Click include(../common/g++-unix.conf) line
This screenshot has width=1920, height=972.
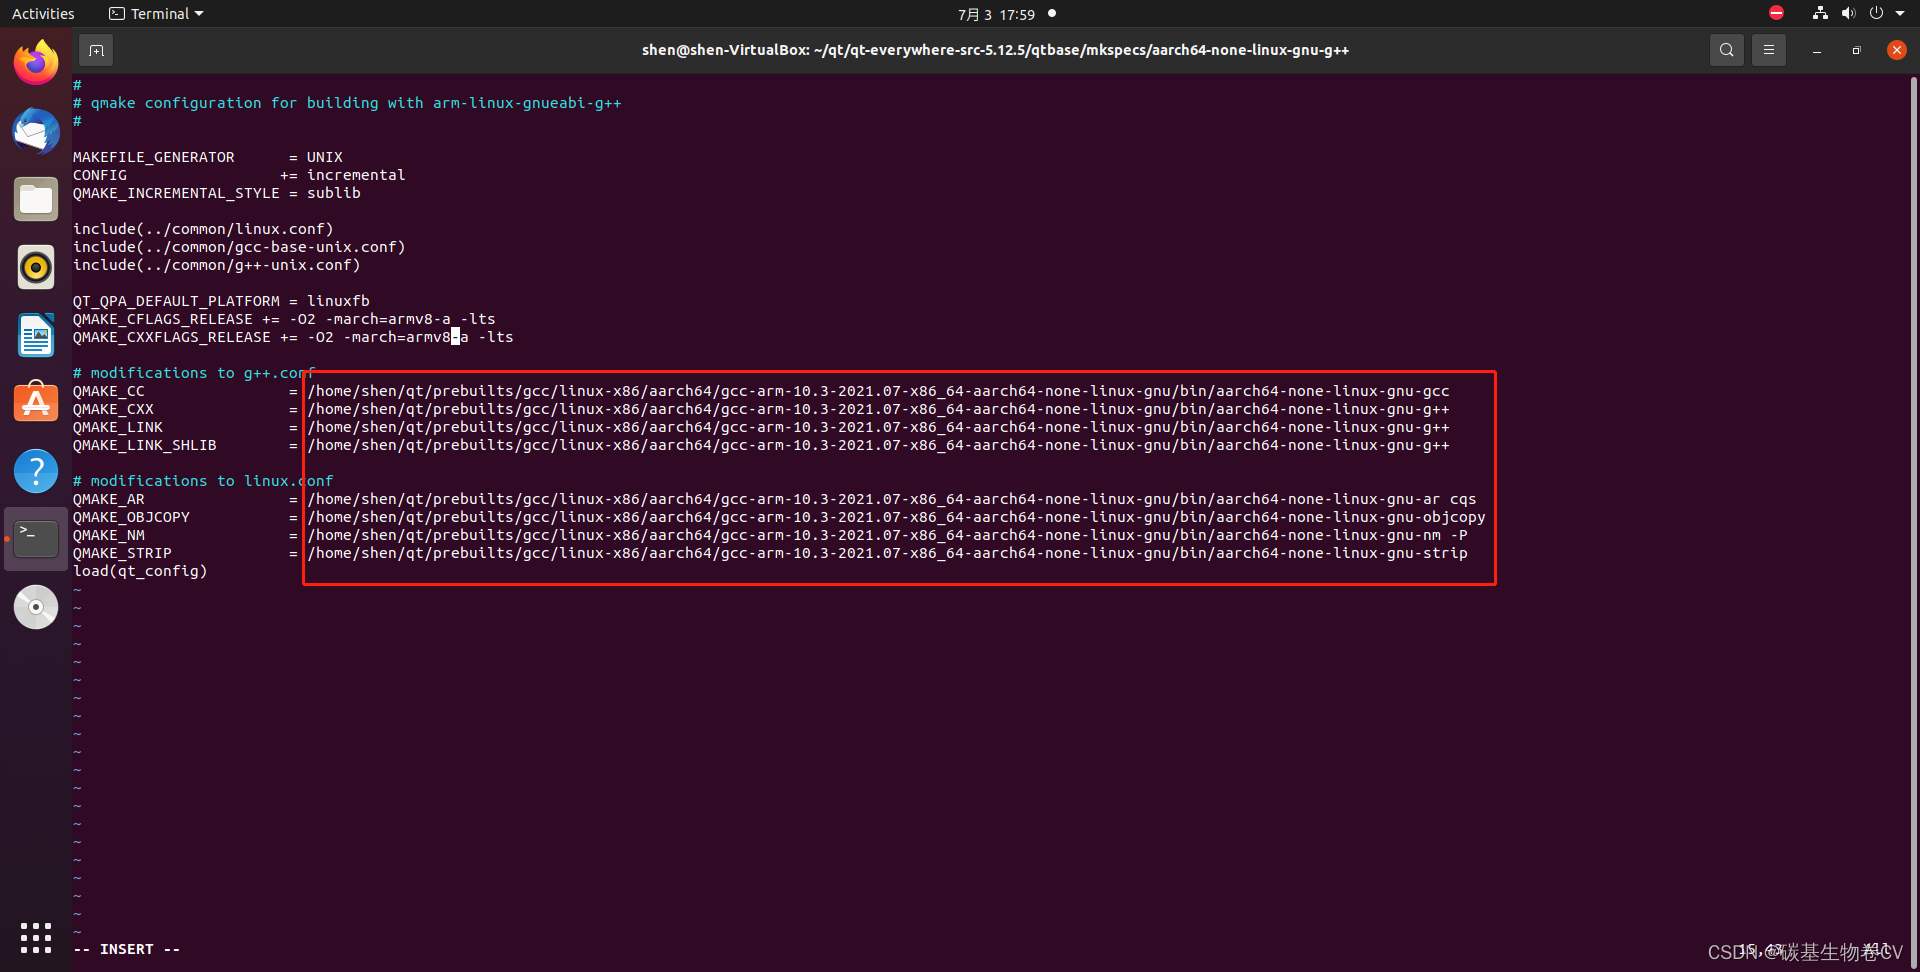[217, 265]
